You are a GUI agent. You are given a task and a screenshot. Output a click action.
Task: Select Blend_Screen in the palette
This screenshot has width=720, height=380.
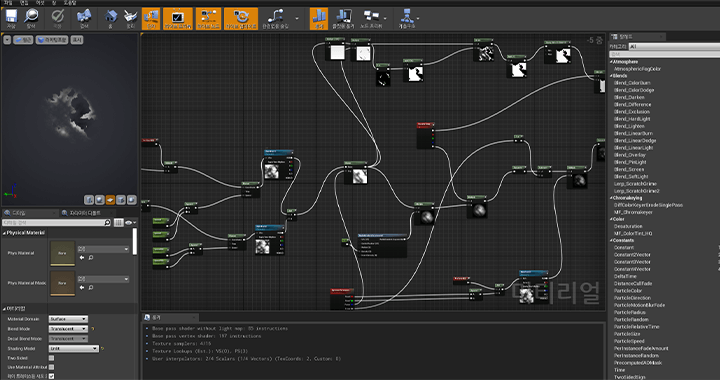tap(629, 169)
